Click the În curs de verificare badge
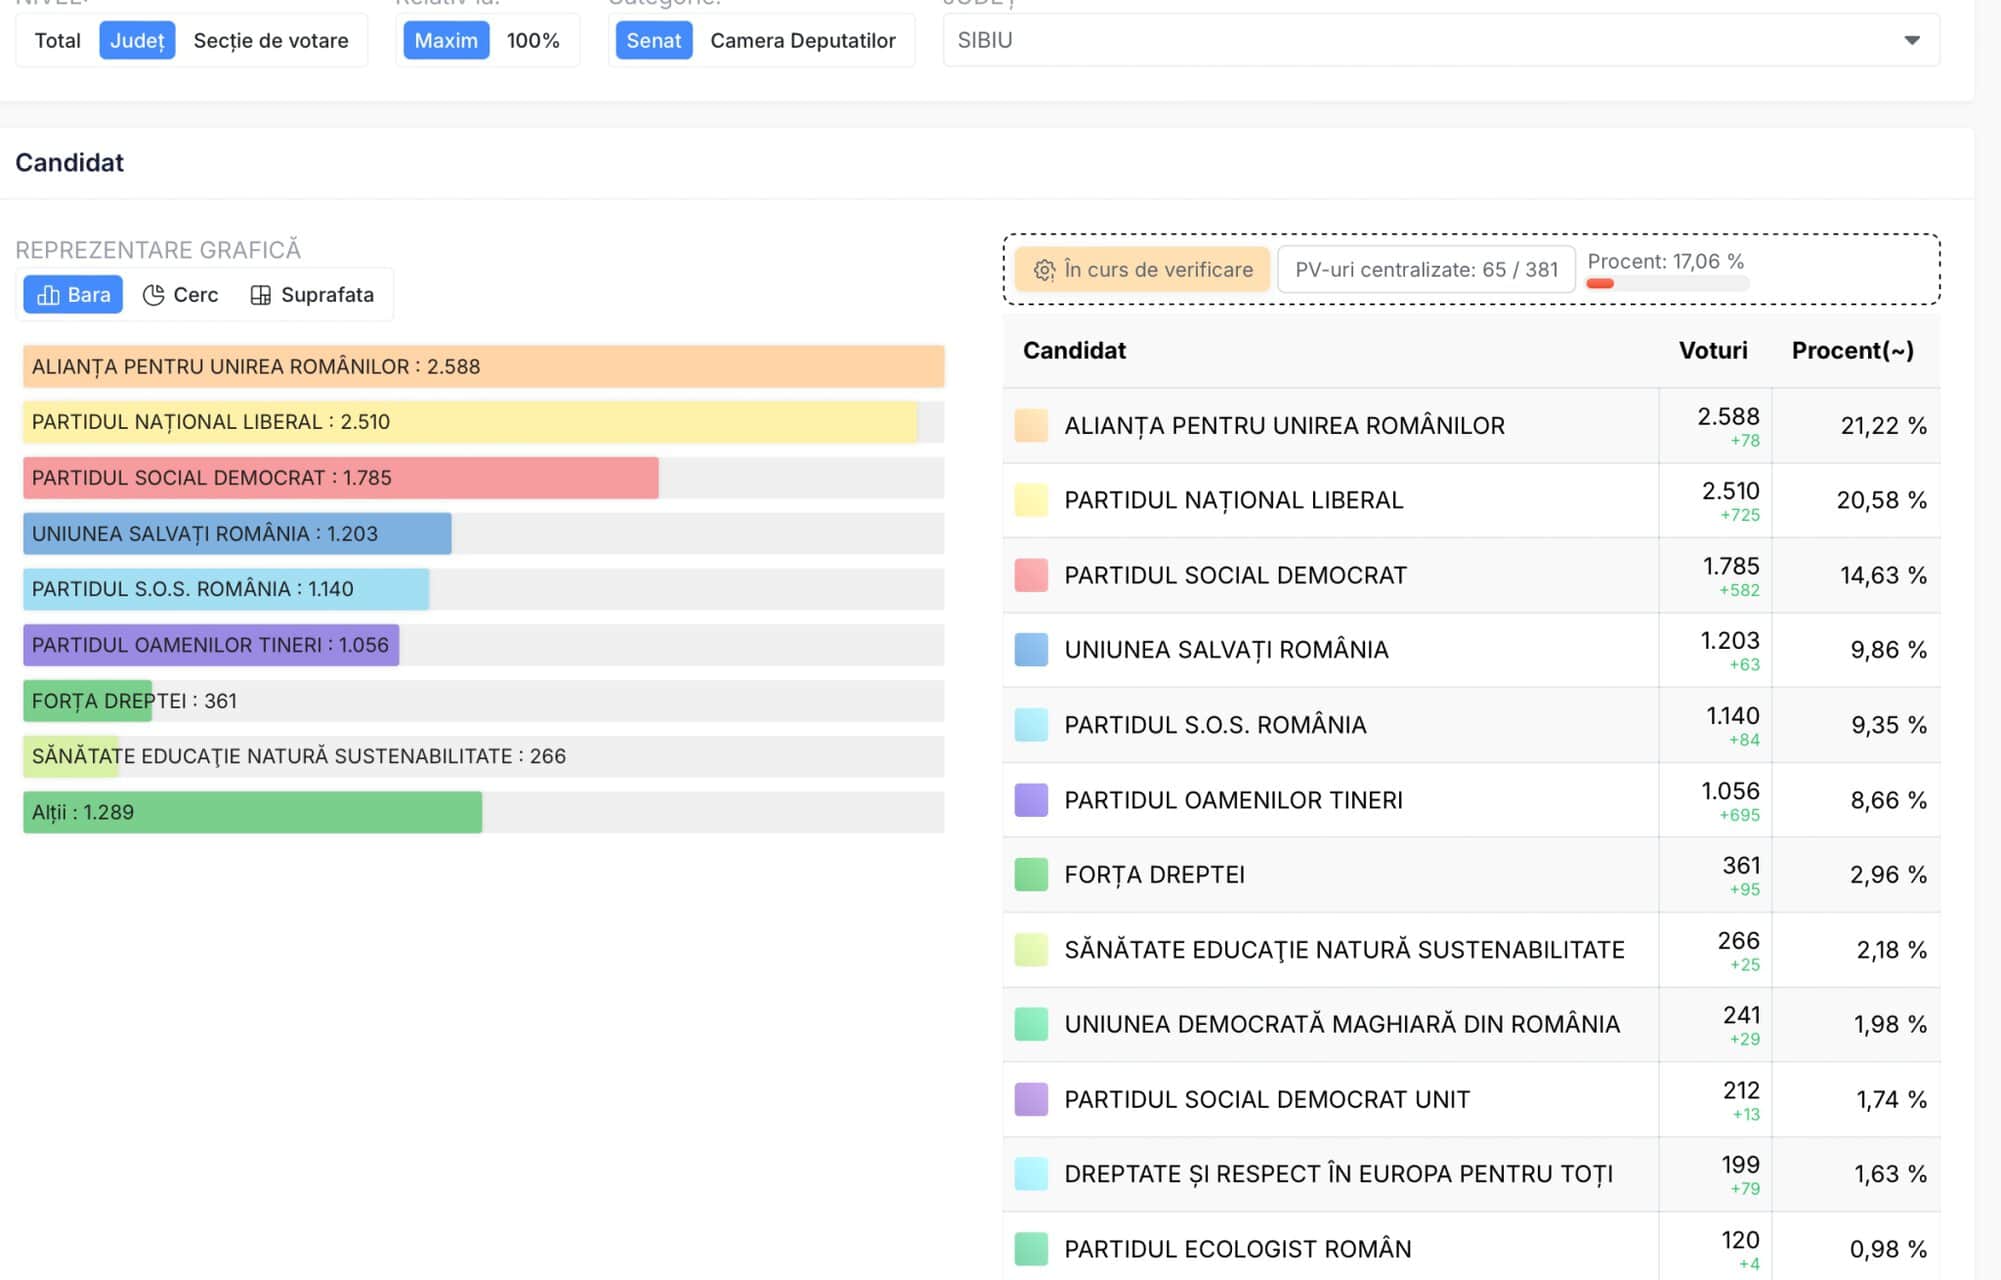Screen dimensions: 2001x1280 1142,270
